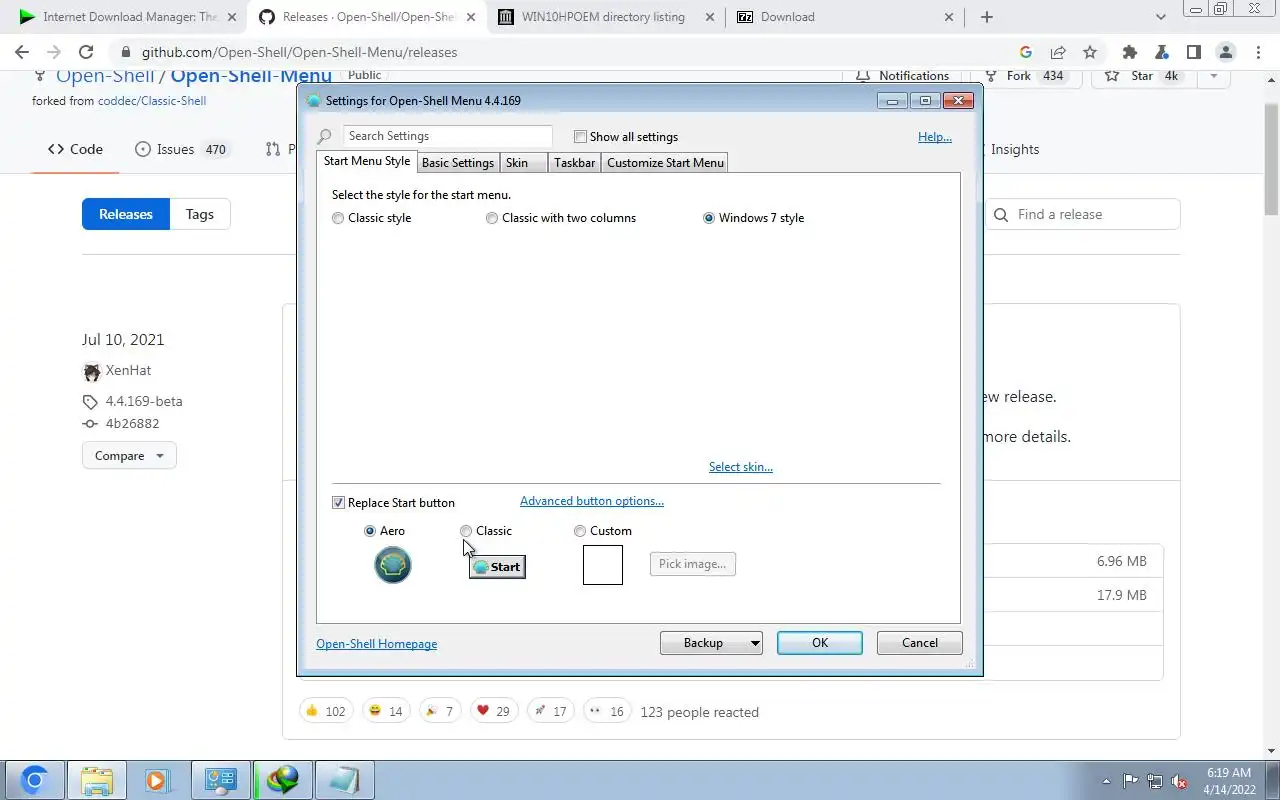Close the Releases Open-Shell tab
The width and height of the screenshot is (1280, 800).
[471, 17]
